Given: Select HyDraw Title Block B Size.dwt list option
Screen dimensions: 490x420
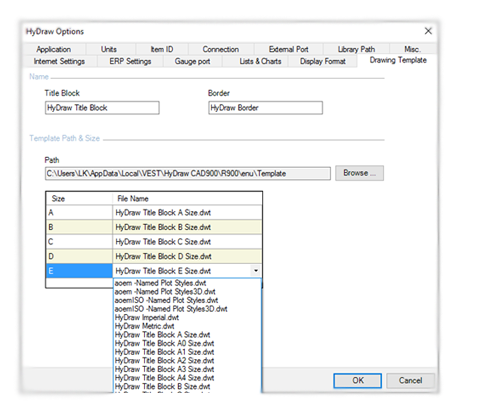Looking at the screenshot, I should (x=187, y=387).
